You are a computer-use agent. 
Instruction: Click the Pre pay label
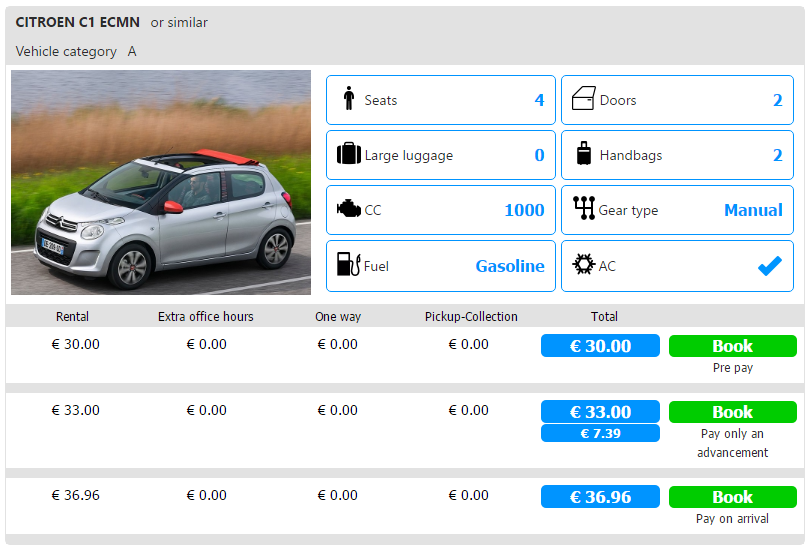pos(733,368)
